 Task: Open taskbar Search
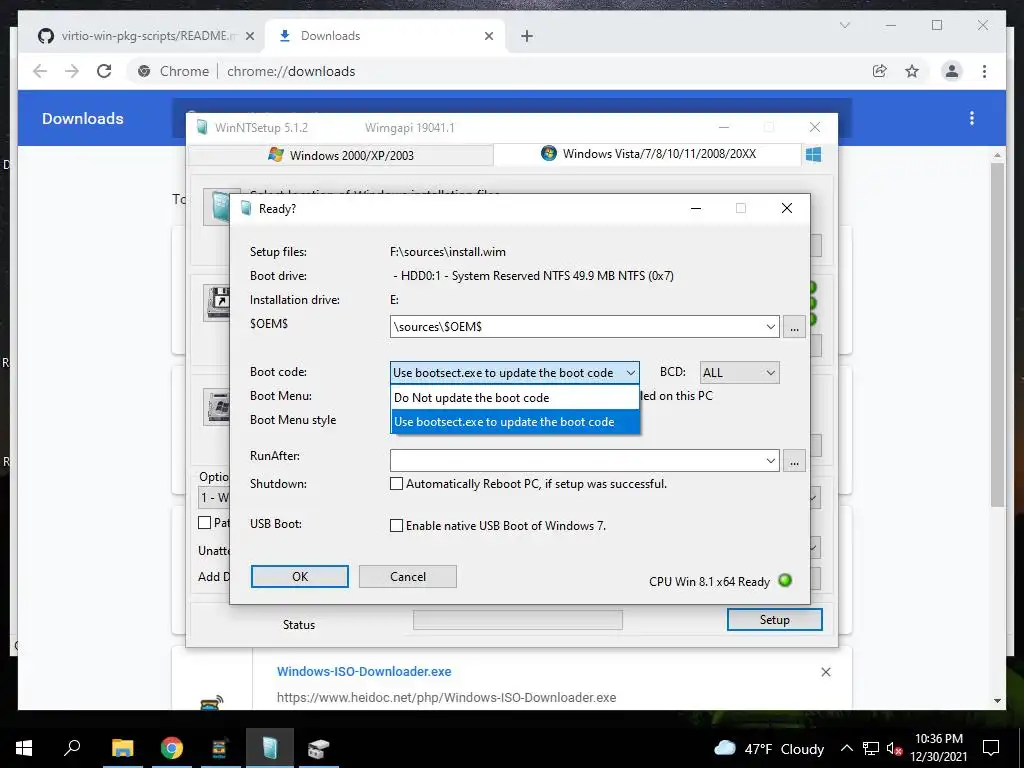tap(72, 748)
